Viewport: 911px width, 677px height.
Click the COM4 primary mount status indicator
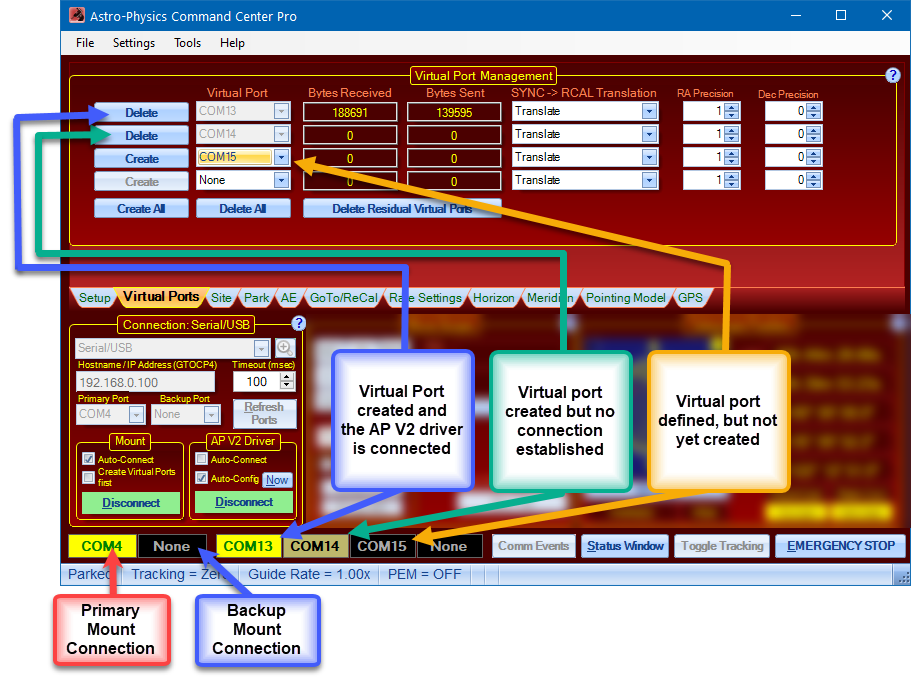pyautogui.click(x=102, y=546)
